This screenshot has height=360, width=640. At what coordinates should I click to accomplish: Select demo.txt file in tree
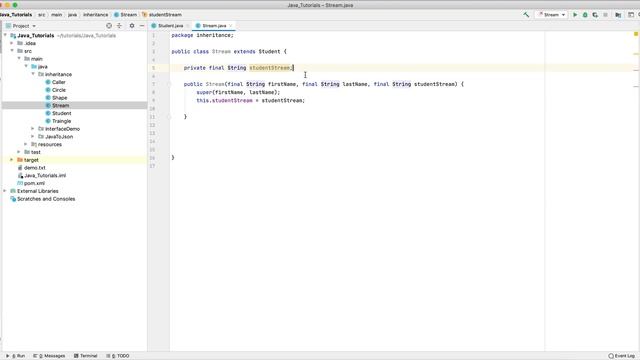click(x=34, y=168)
